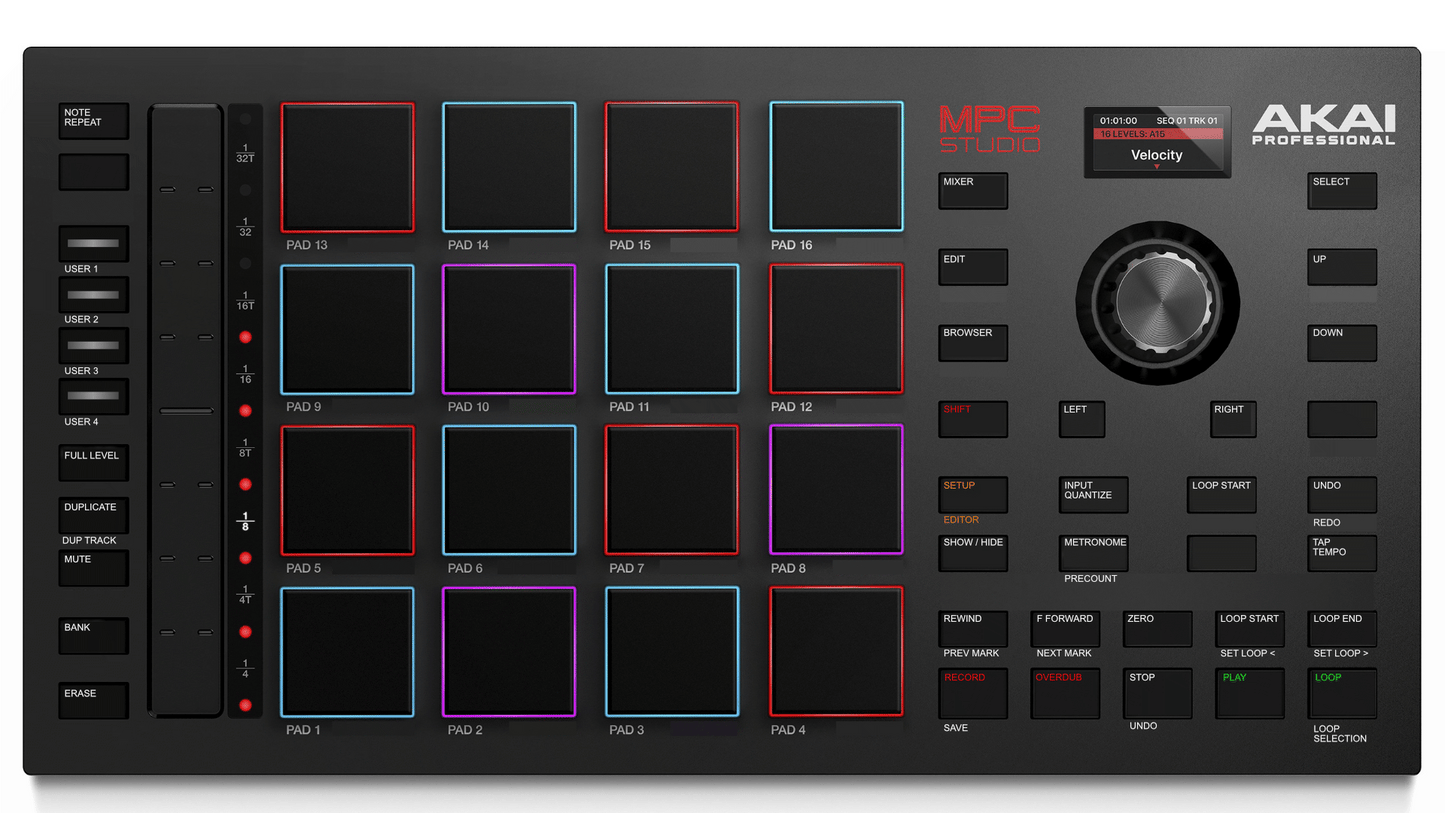Open the SETUP / Editor button
This screenshot has width=1445, height=813.
tap(973, 495)
